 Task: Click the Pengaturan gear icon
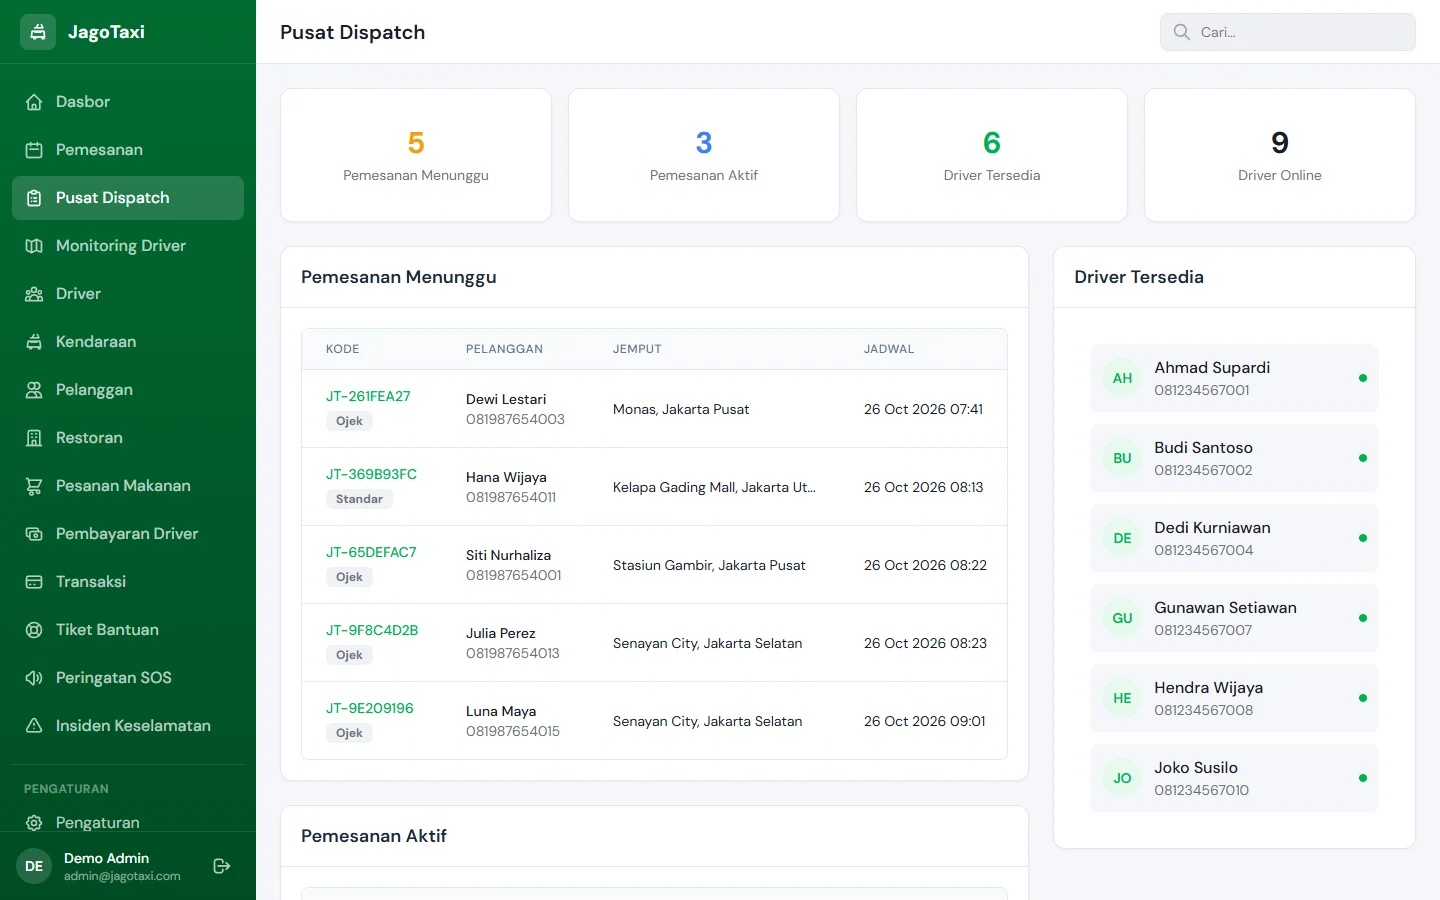pos(34,823)
